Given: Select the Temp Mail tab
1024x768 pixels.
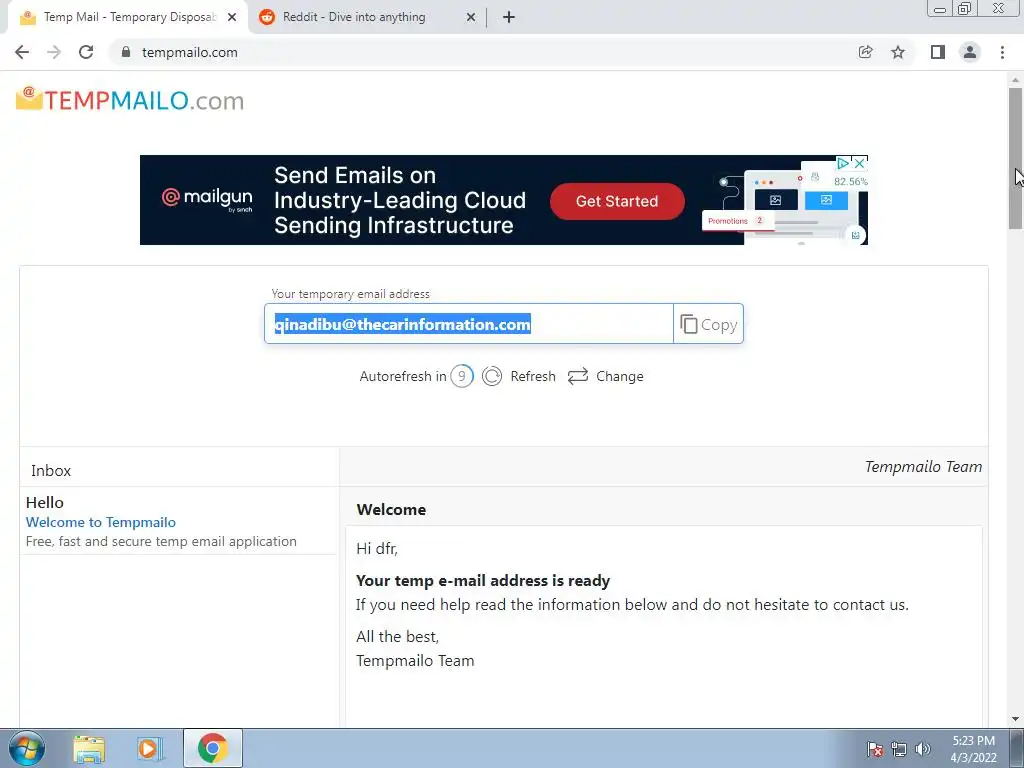Looking at the screenshot, I should click(x=129, y=18).
